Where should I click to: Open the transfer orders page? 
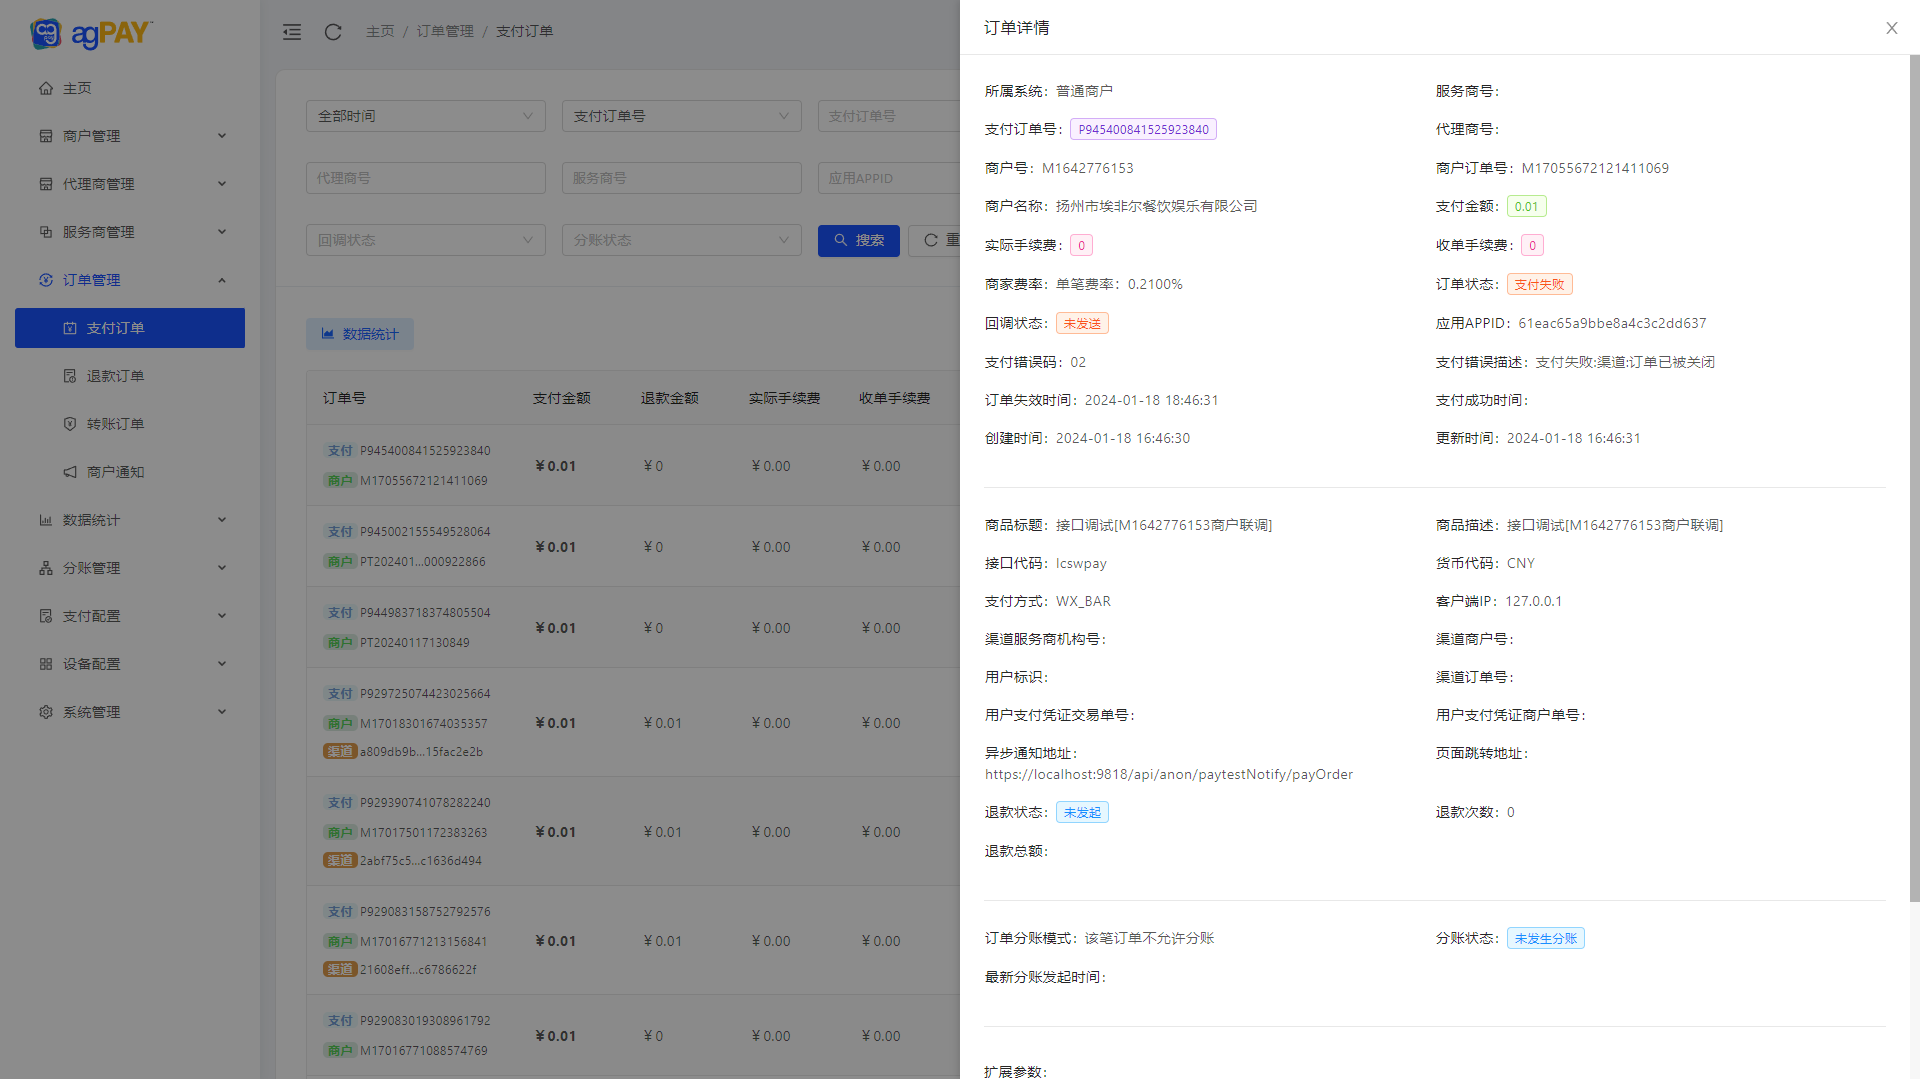(115, 424)
